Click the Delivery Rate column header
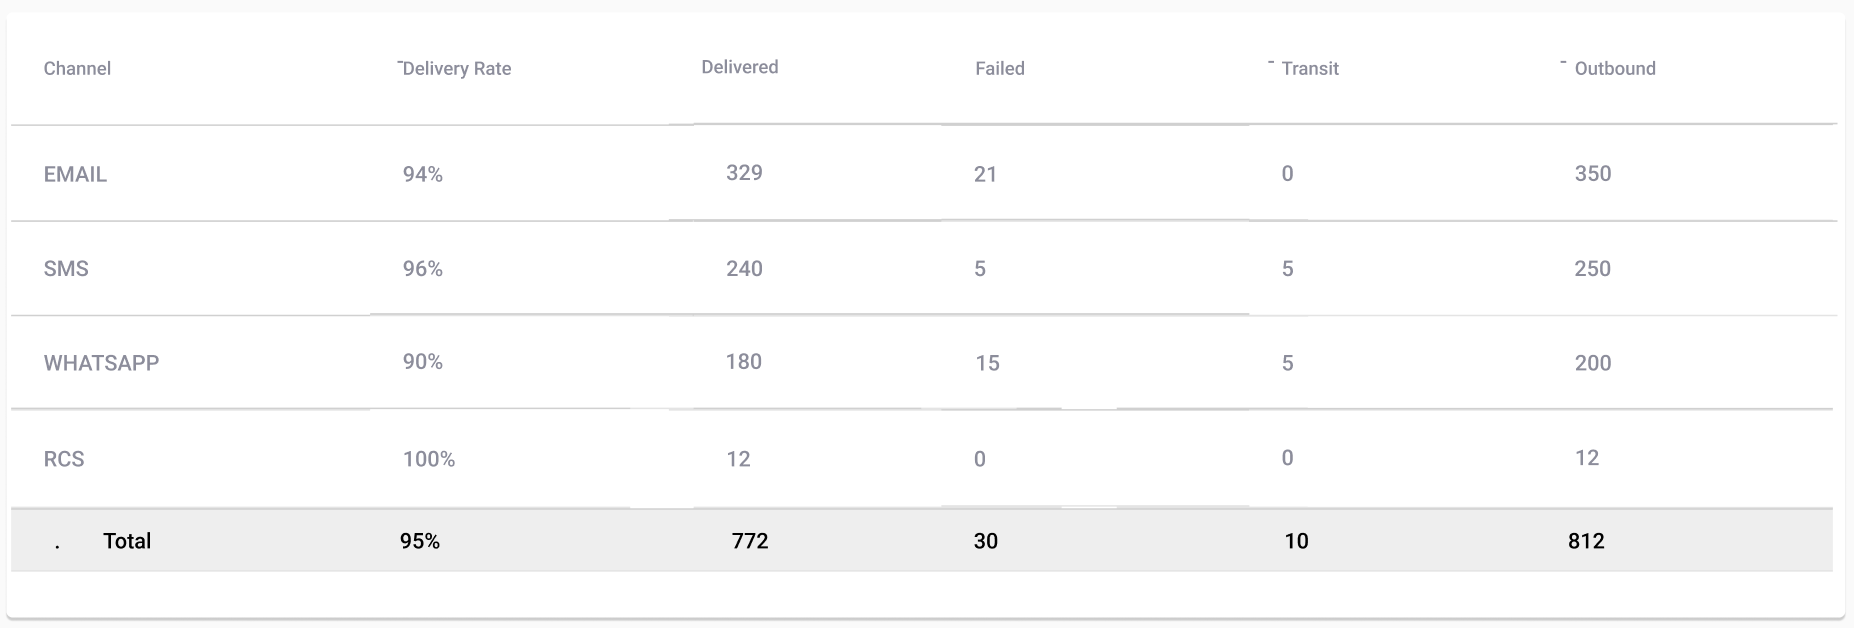 pyautogui.click(x=456, y=68)
